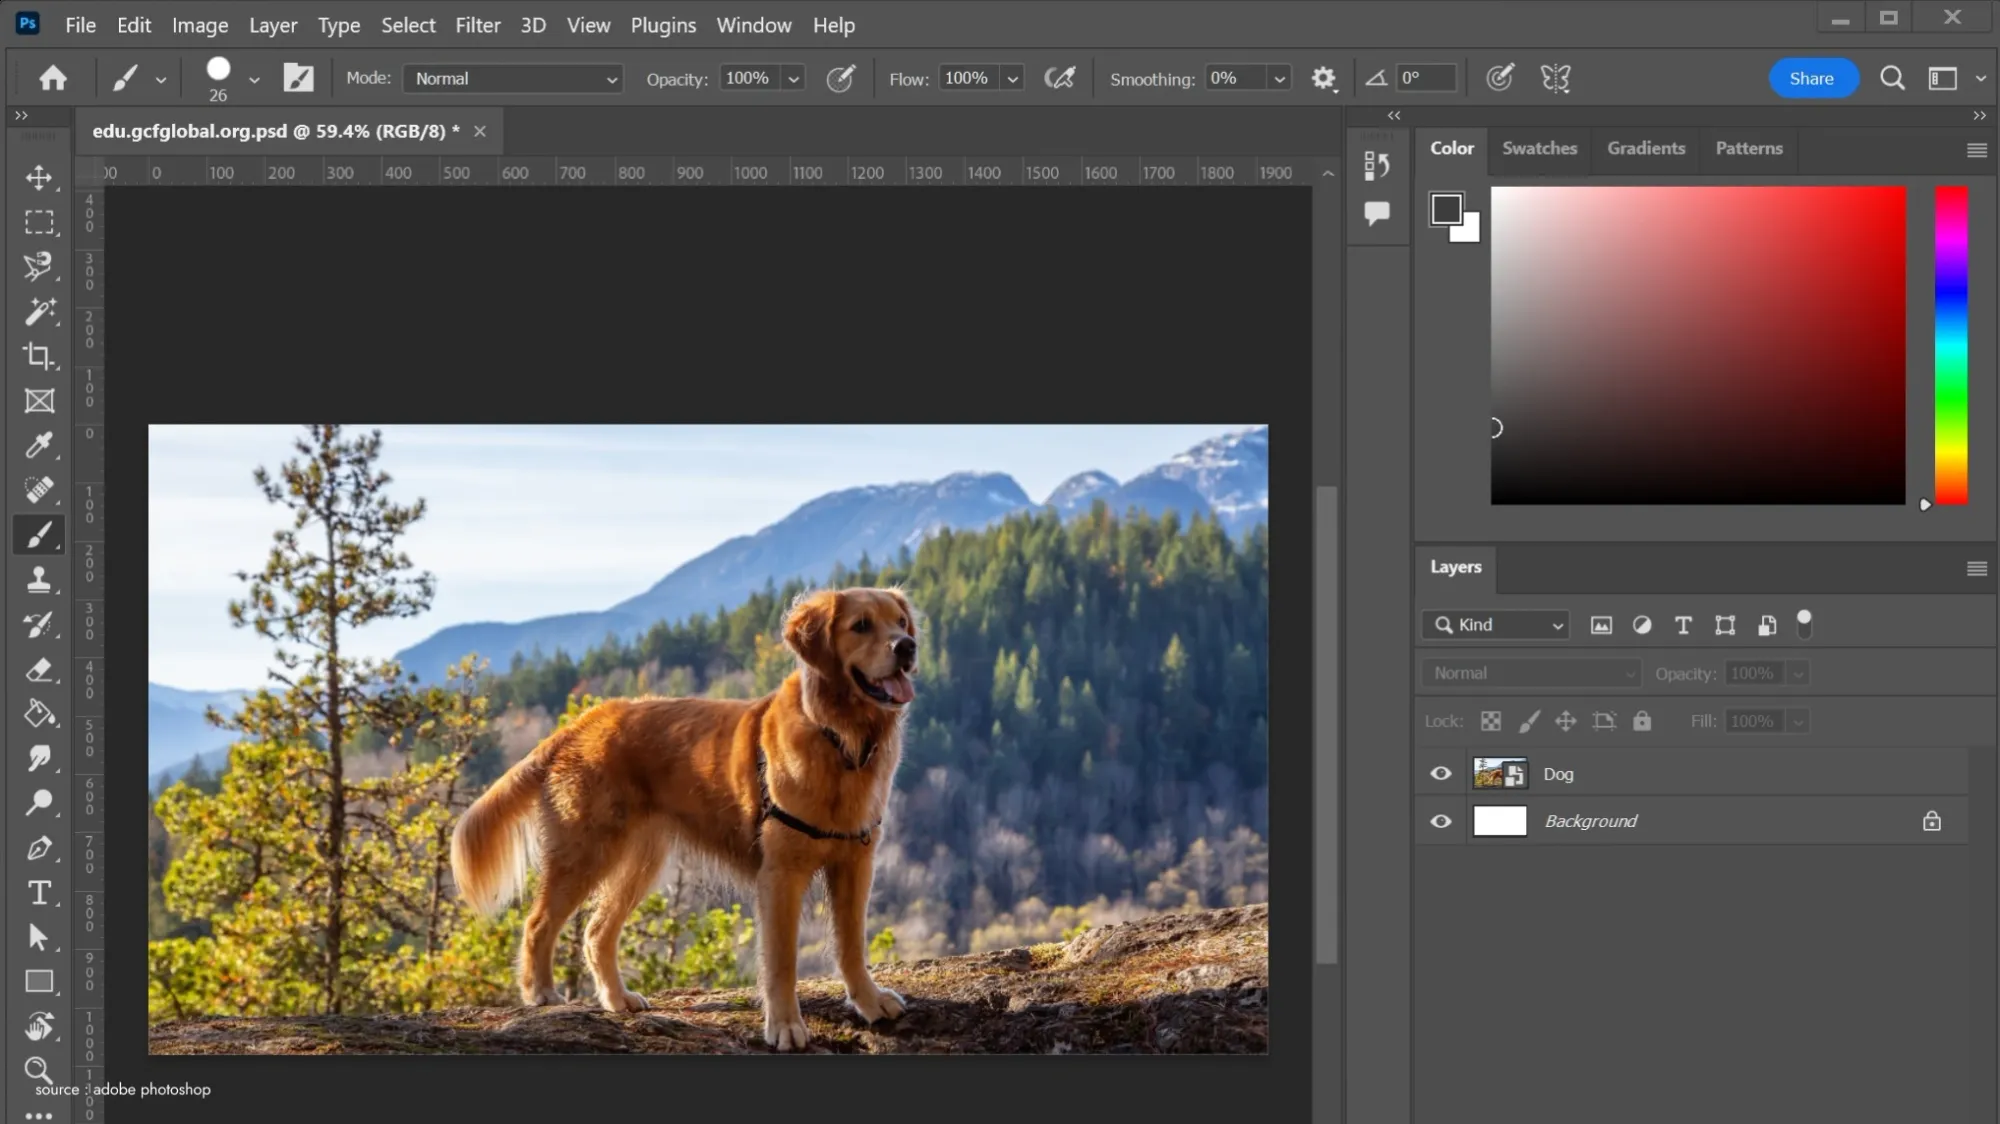This screenshot has width=2000, height=1124.
Task: Open the Smoothing dropdown arrow
Action: (1278, 78)
